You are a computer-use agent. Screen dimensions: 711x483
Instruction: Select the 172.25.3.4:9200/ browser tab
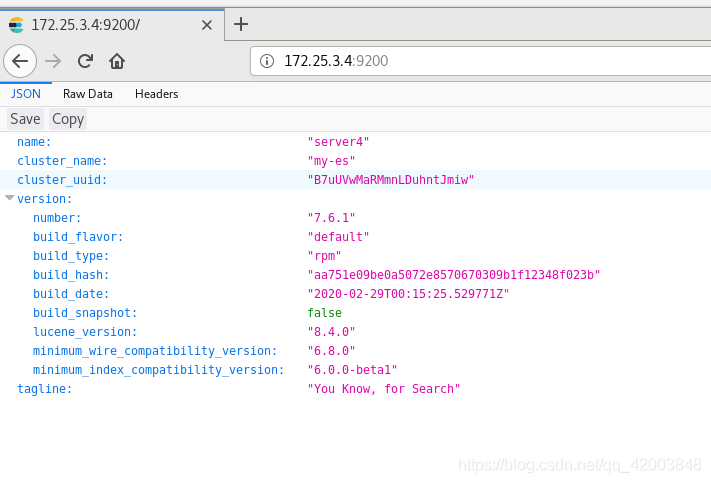coord(112,25)
